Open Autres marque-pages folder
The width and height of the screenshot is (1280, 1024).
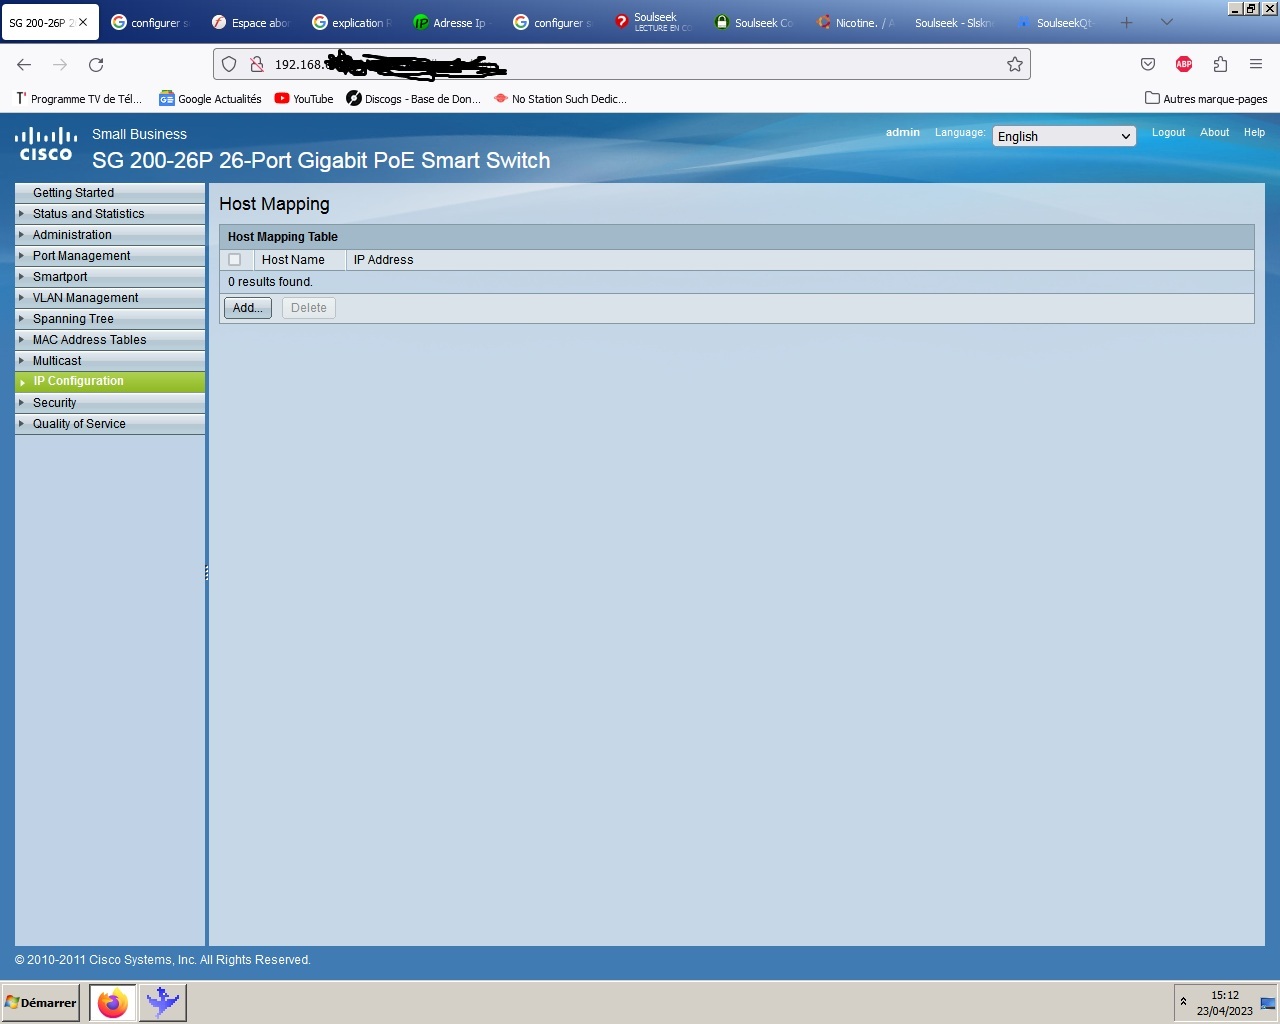click(x=1206, y=99)
